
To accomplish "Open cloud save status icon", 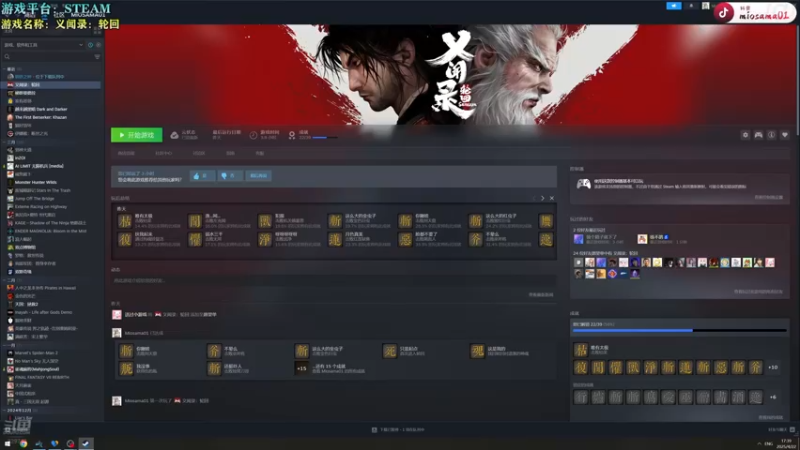I will click(x=174, y=135).
